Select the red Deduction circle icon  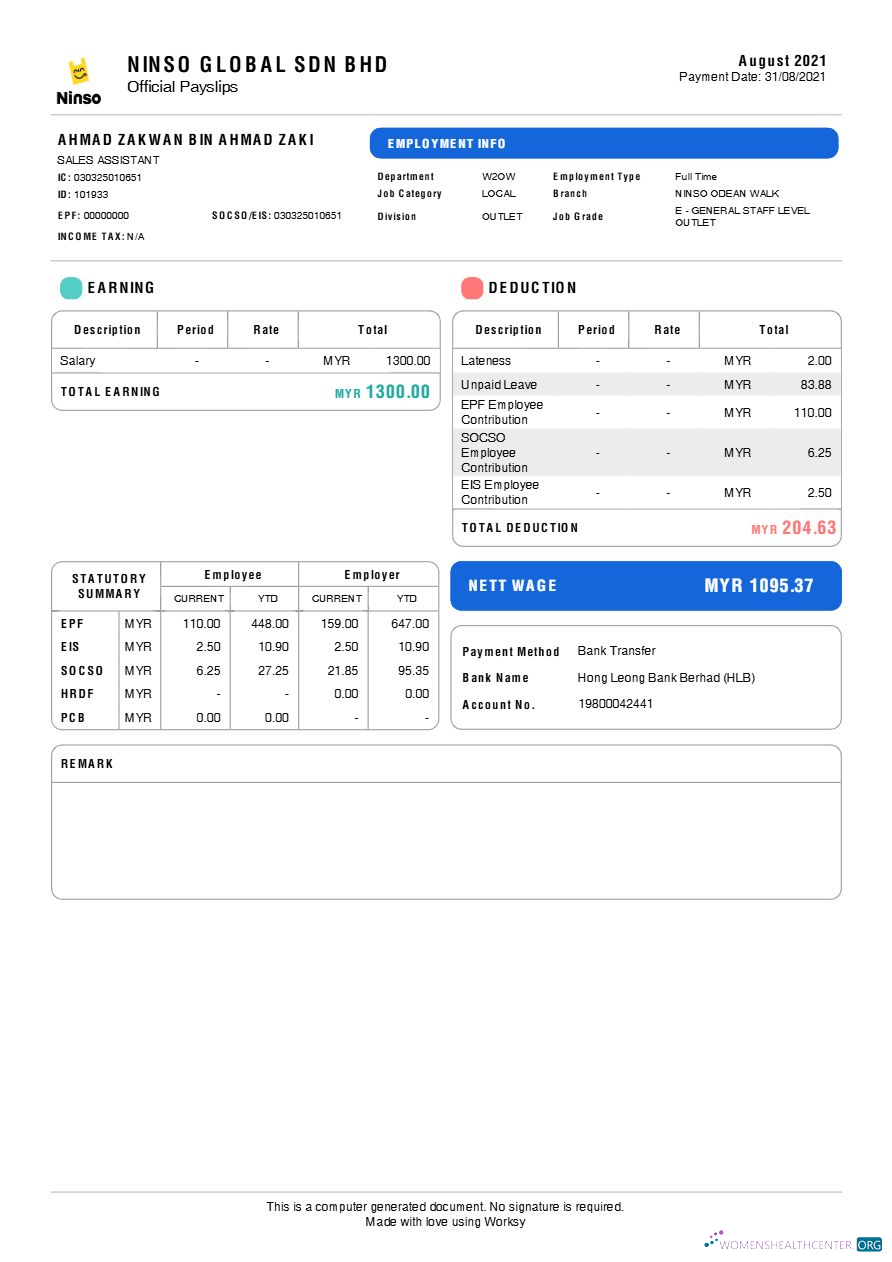pos(470,287)
